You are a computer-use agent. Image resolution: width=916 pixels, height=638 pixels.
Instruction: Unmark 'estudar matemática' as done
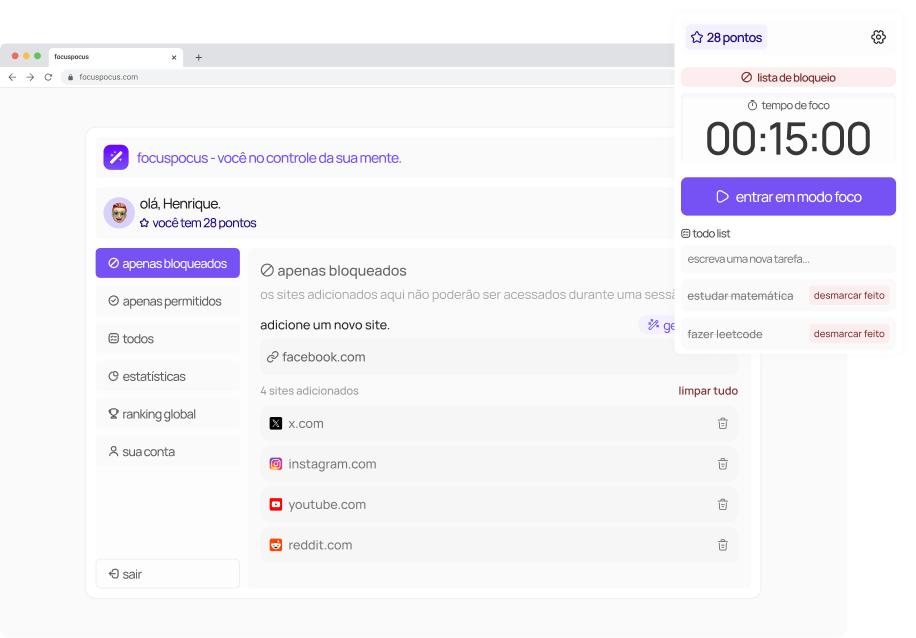point(848,296)
